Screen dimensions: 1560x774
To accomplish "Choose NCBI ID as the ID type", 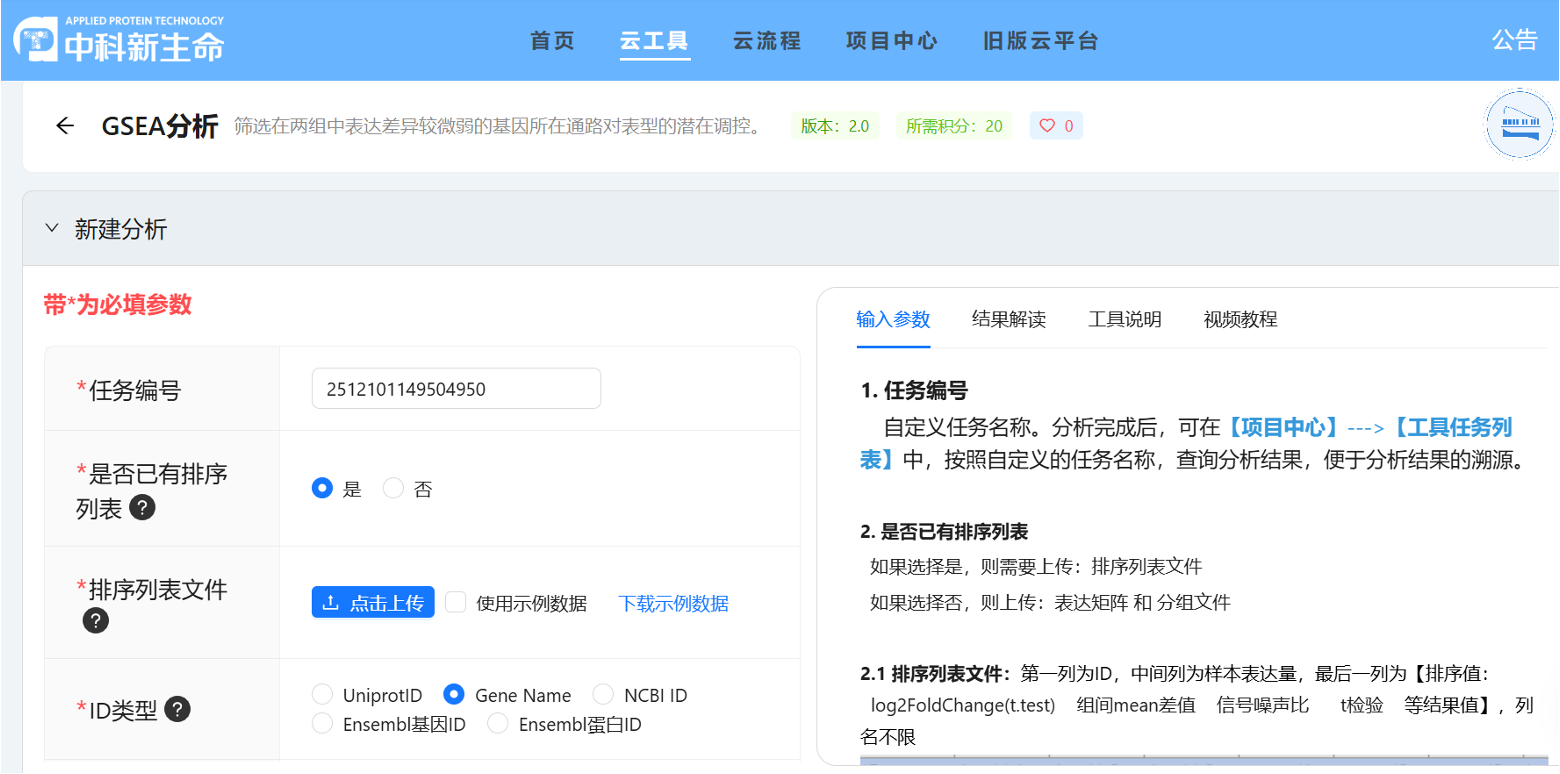I will (x=603, y=693).
